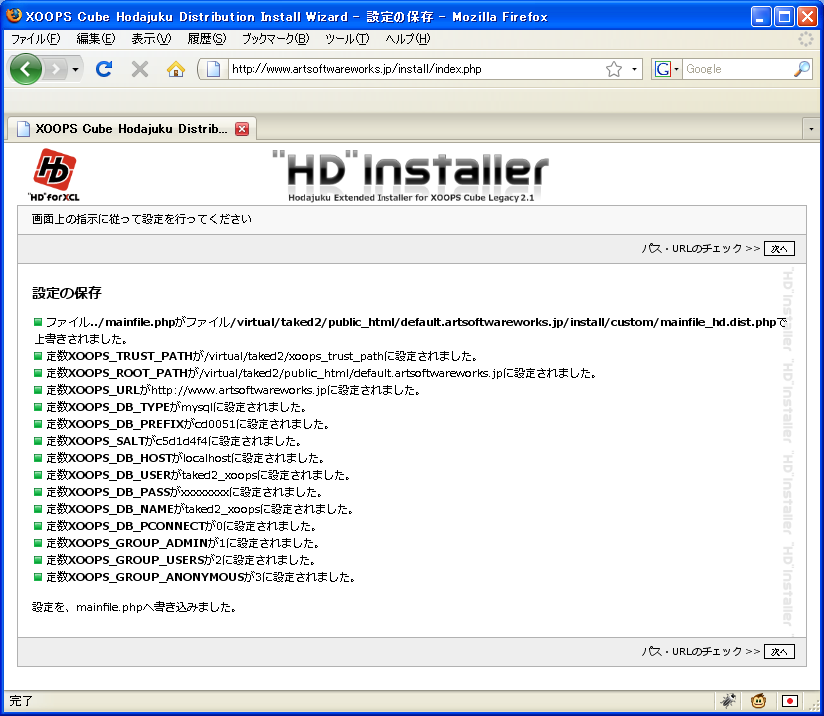The image size is (824, 716).
Task: Open the ファイル(F) menu
Action: pyautogui.click(x=35, y=39)
